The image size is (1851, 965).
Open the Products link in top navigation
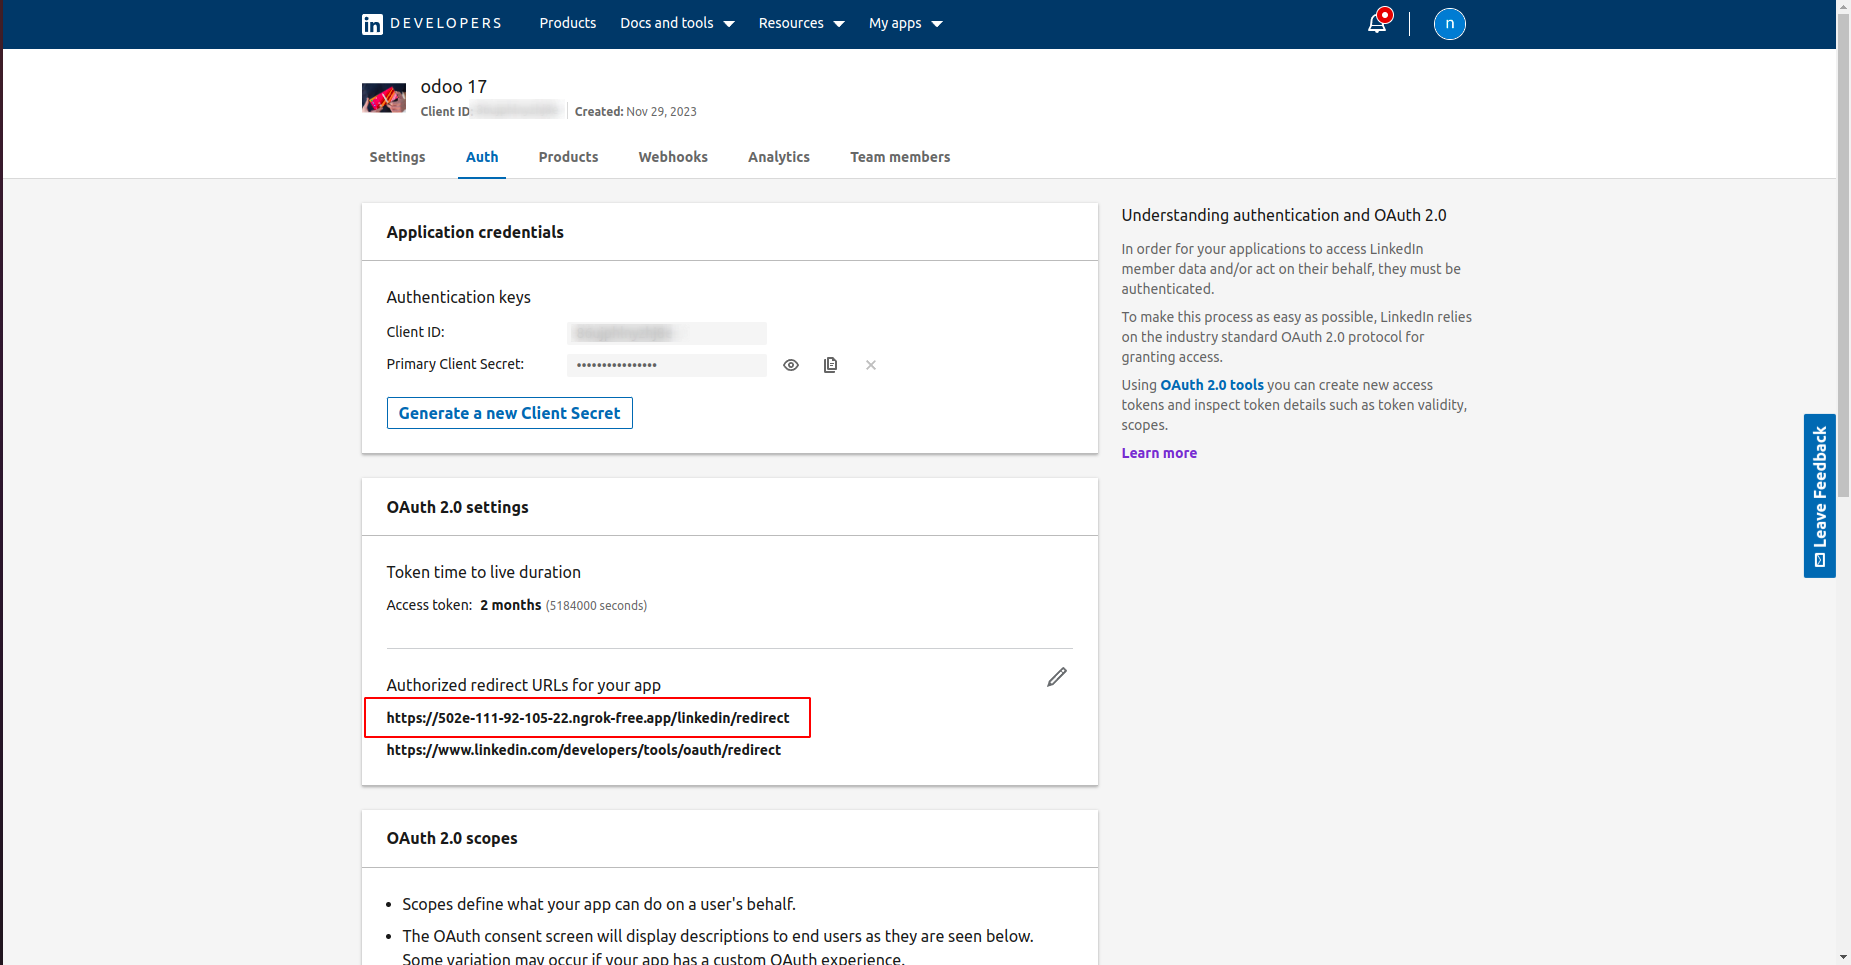568,23
